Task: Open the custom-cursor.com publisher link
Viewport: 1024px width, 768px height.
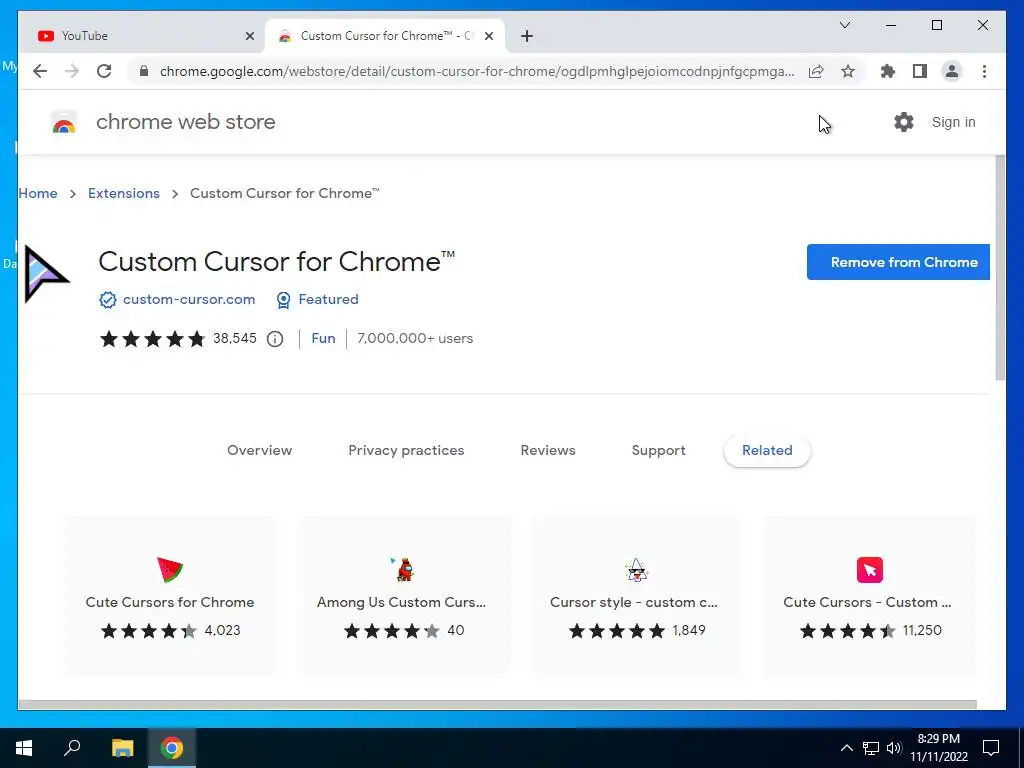Action: pyautogui.click(x=189, y=299)
